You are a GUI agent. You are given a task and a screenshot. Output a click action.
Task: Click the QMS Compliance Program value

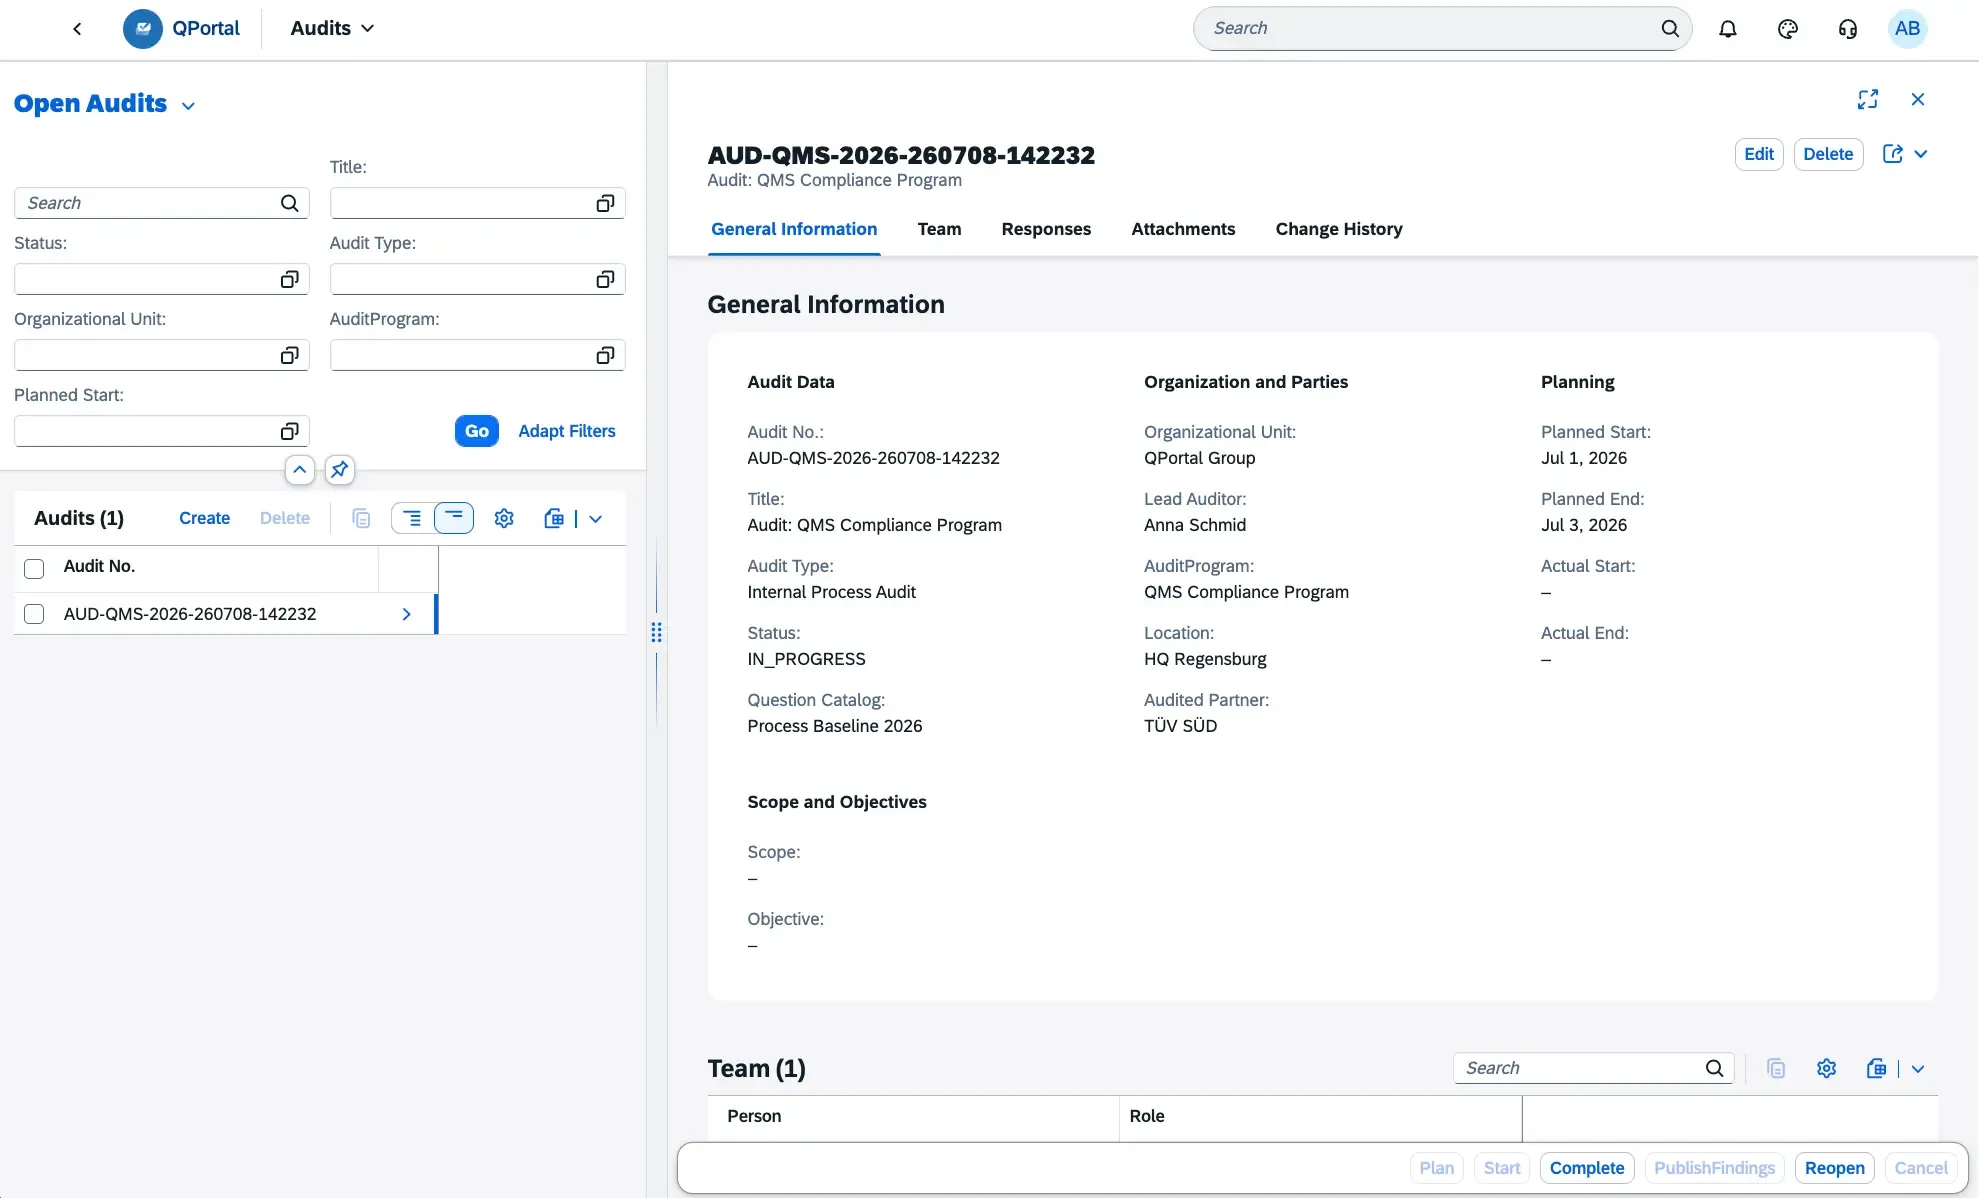(1246, 592)
